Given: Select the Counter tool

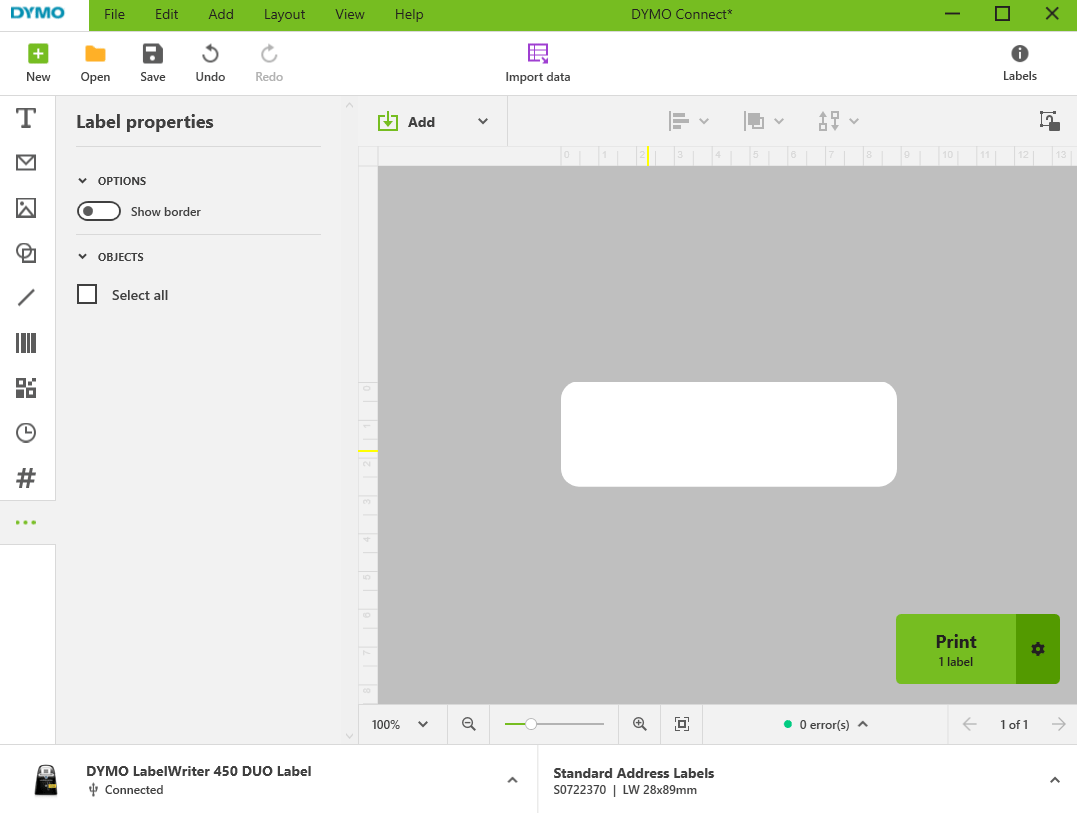Looking at the screenshot, I should coord(26,477).
